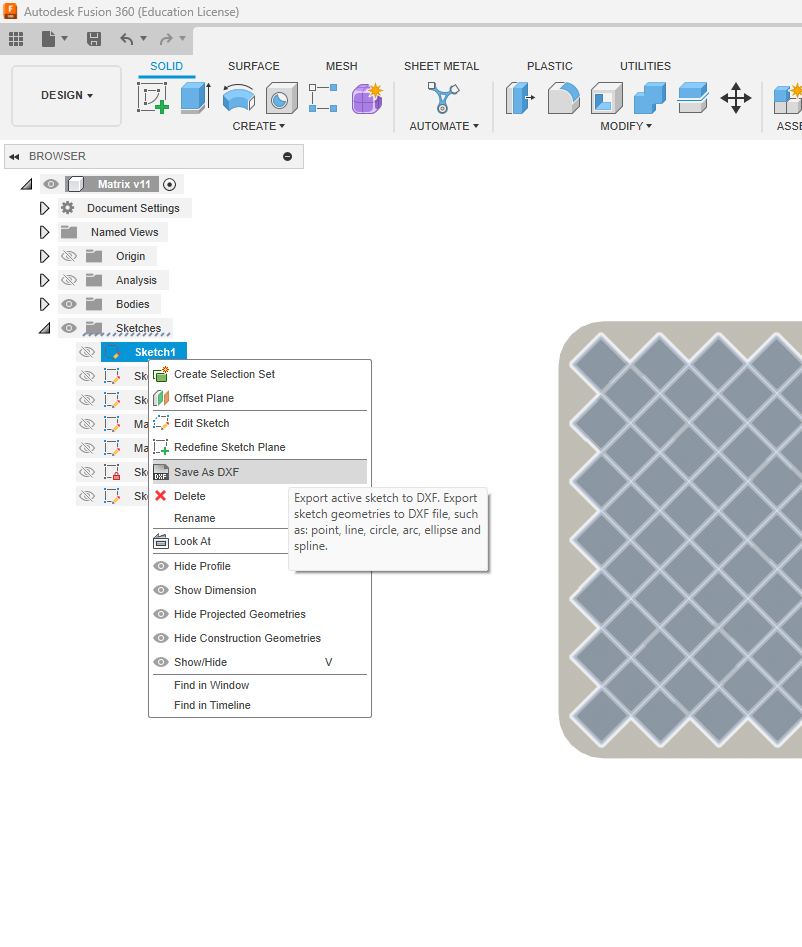The height and width of the screenshot is (947, 802).
Task: Select the Extrude tool in toolbar
Action: [195, 98]
